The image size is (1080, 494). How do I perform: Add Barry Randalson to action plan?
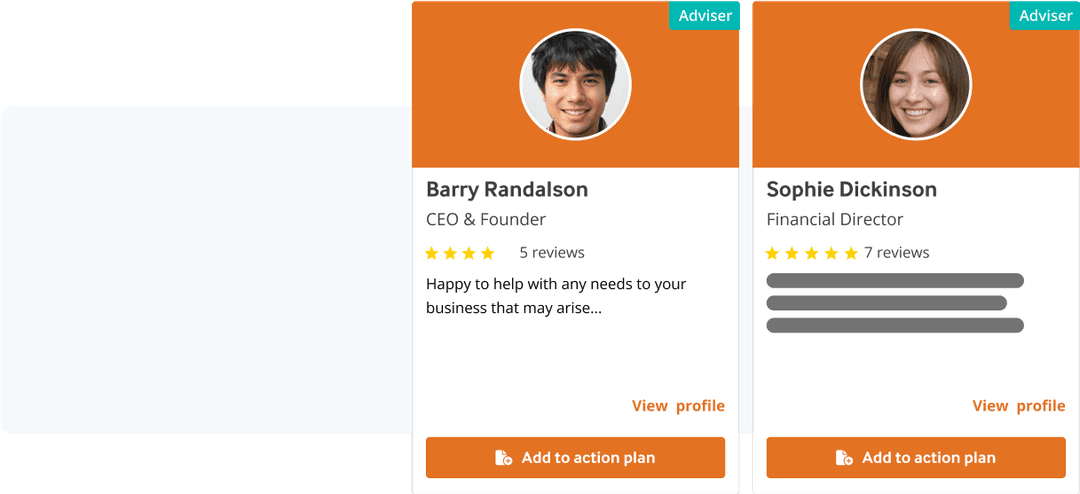[588, 458]
